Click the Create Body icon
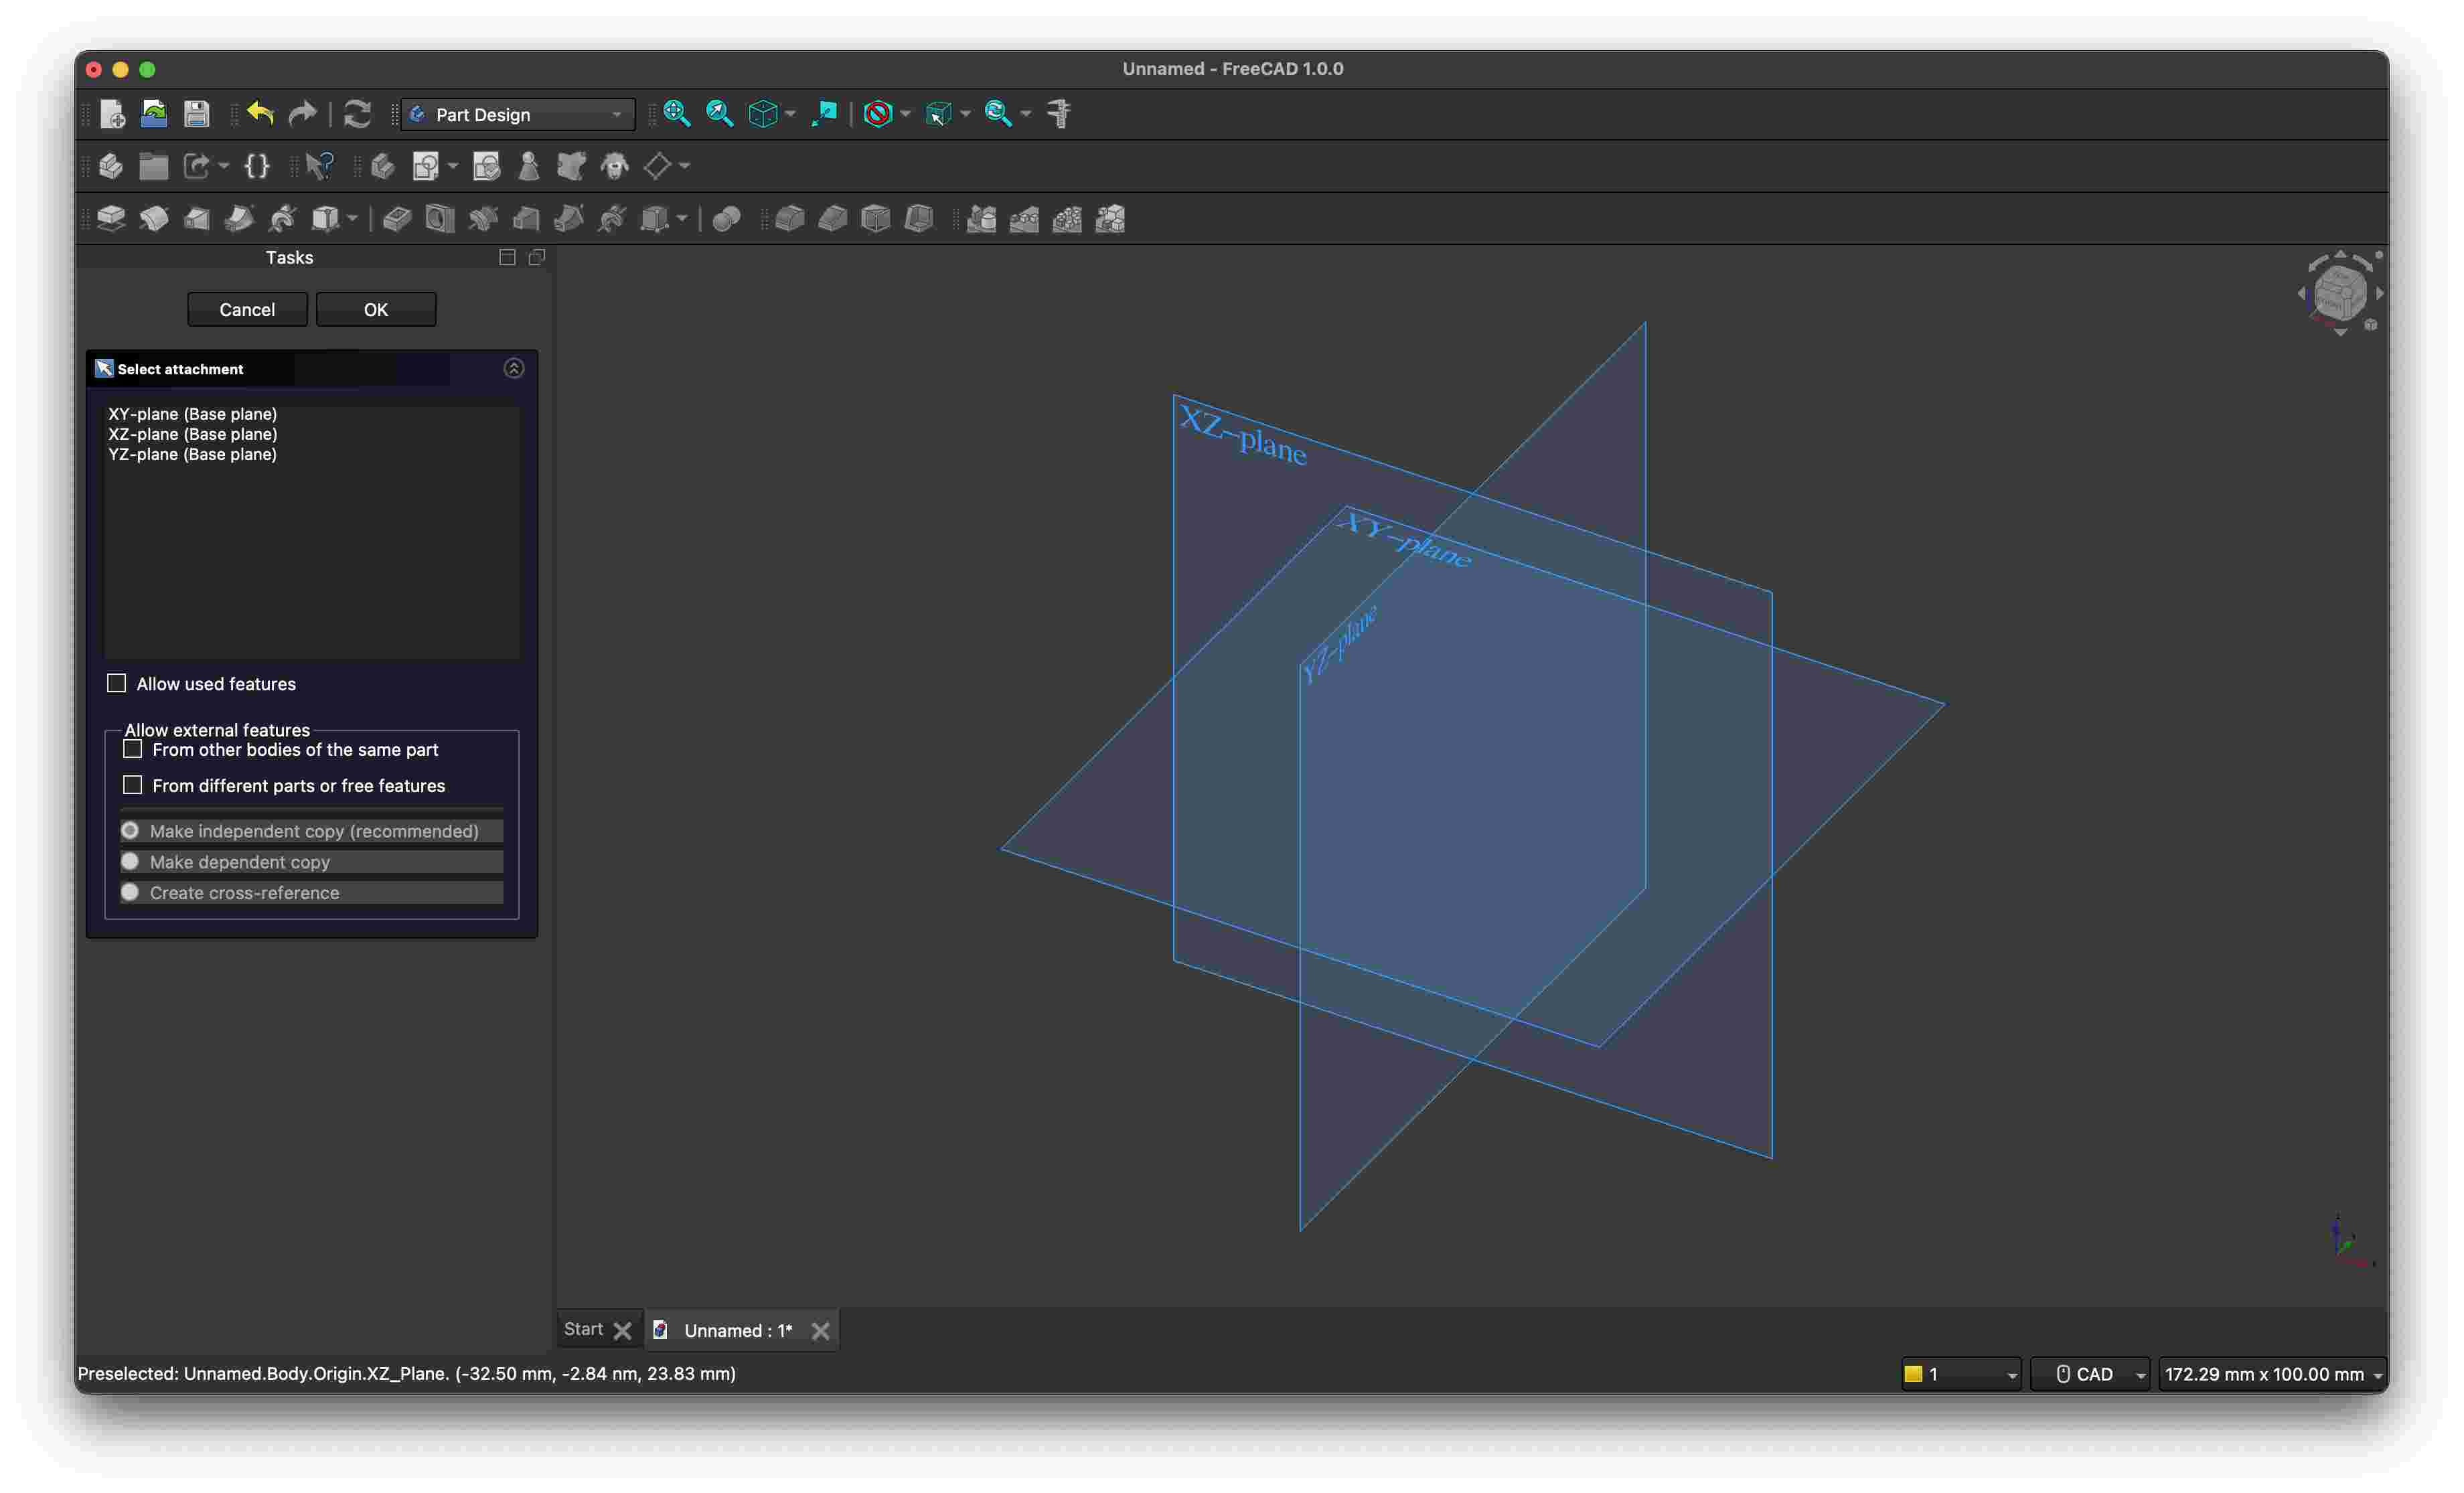2464x1493 pixels. click(x=383, y=166)
